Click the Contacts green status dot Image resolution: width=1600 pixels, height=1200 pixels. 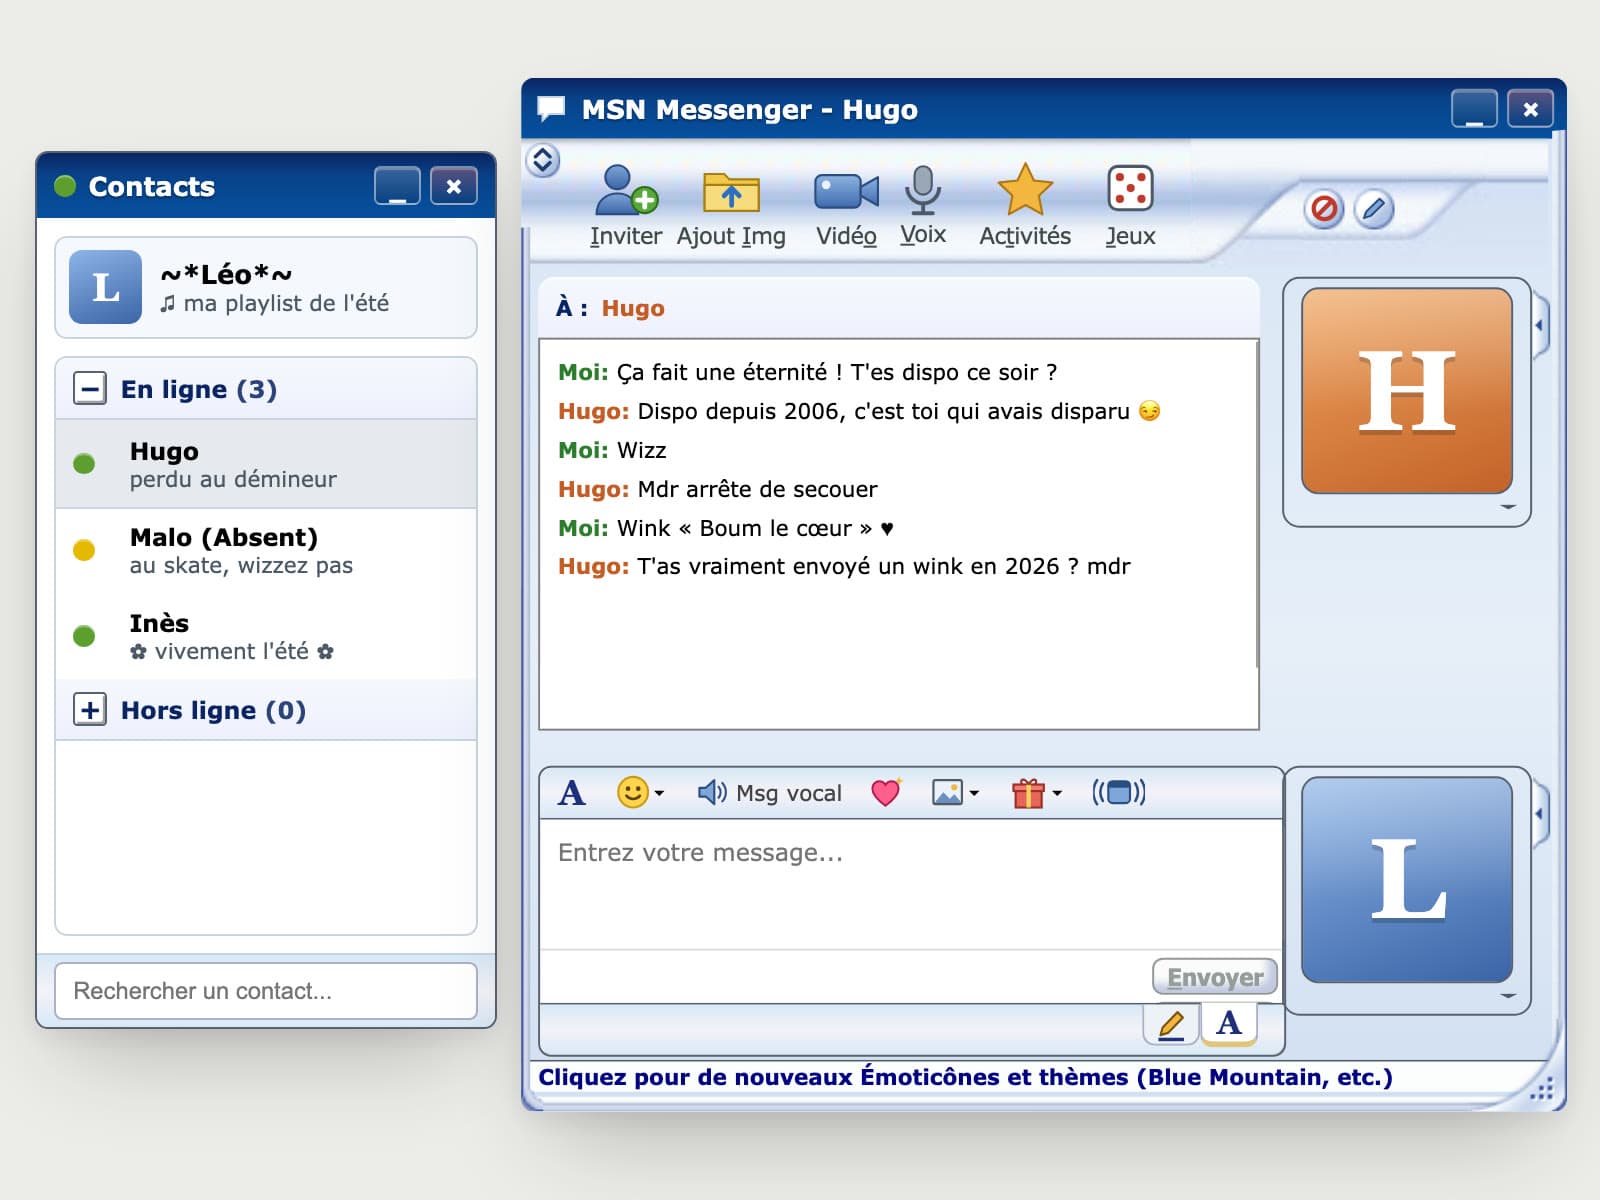click(x=65, y=186)
